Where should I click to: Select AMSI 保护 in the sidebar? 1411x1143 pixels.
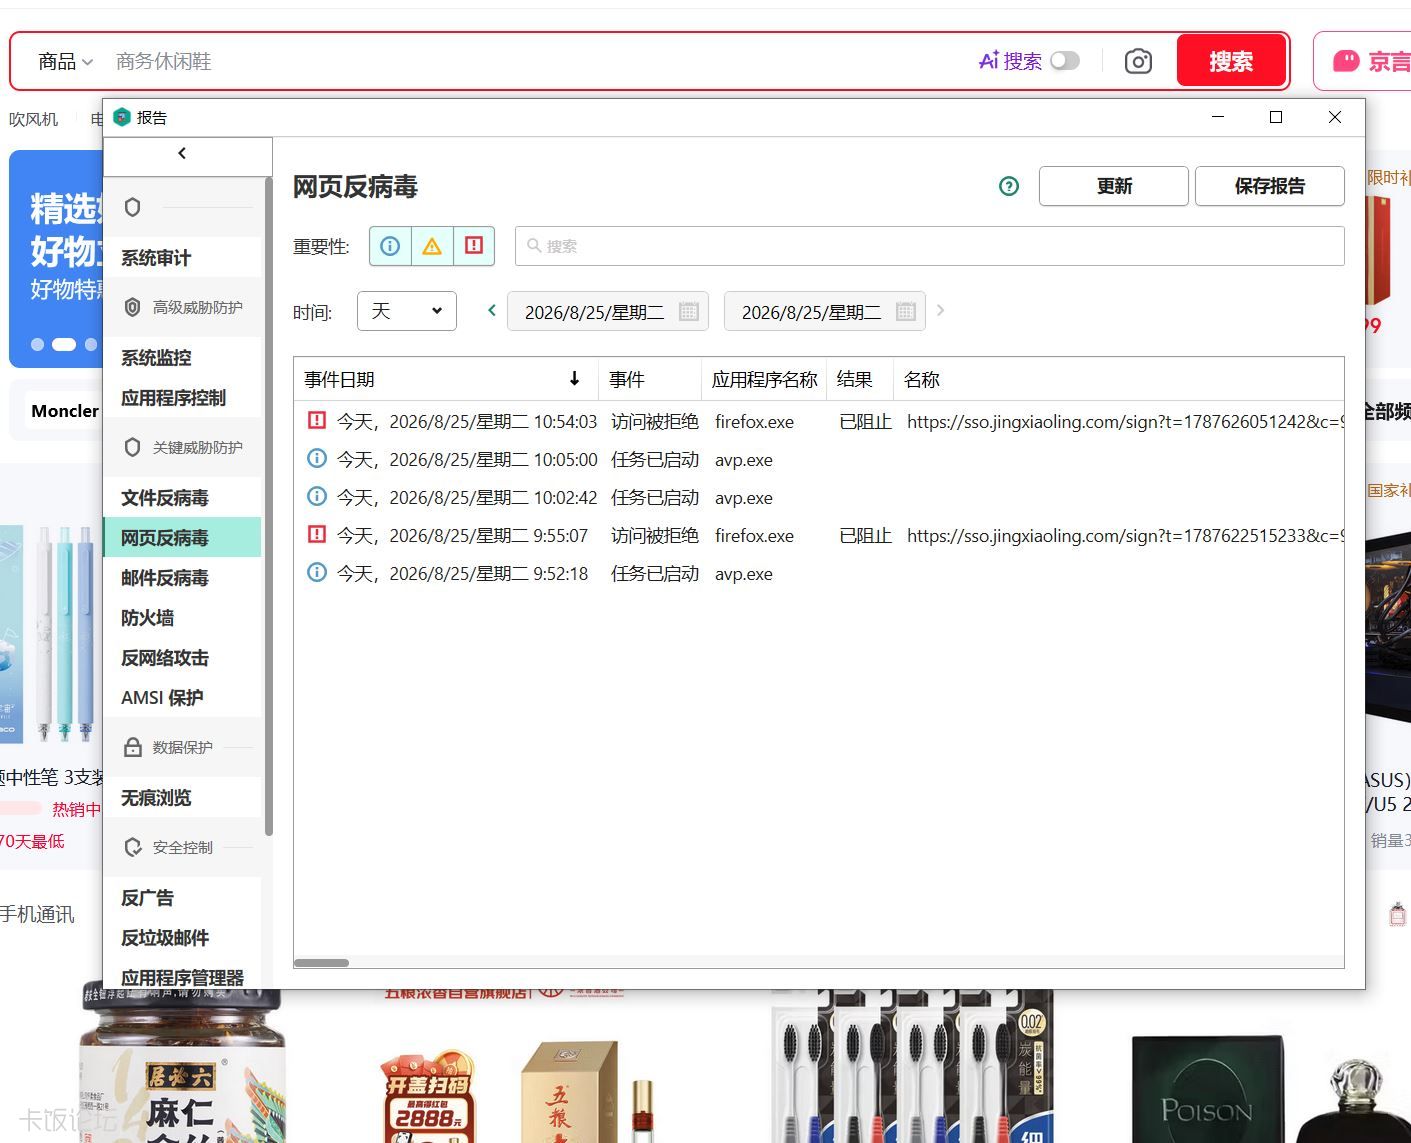tap(182, 698)
